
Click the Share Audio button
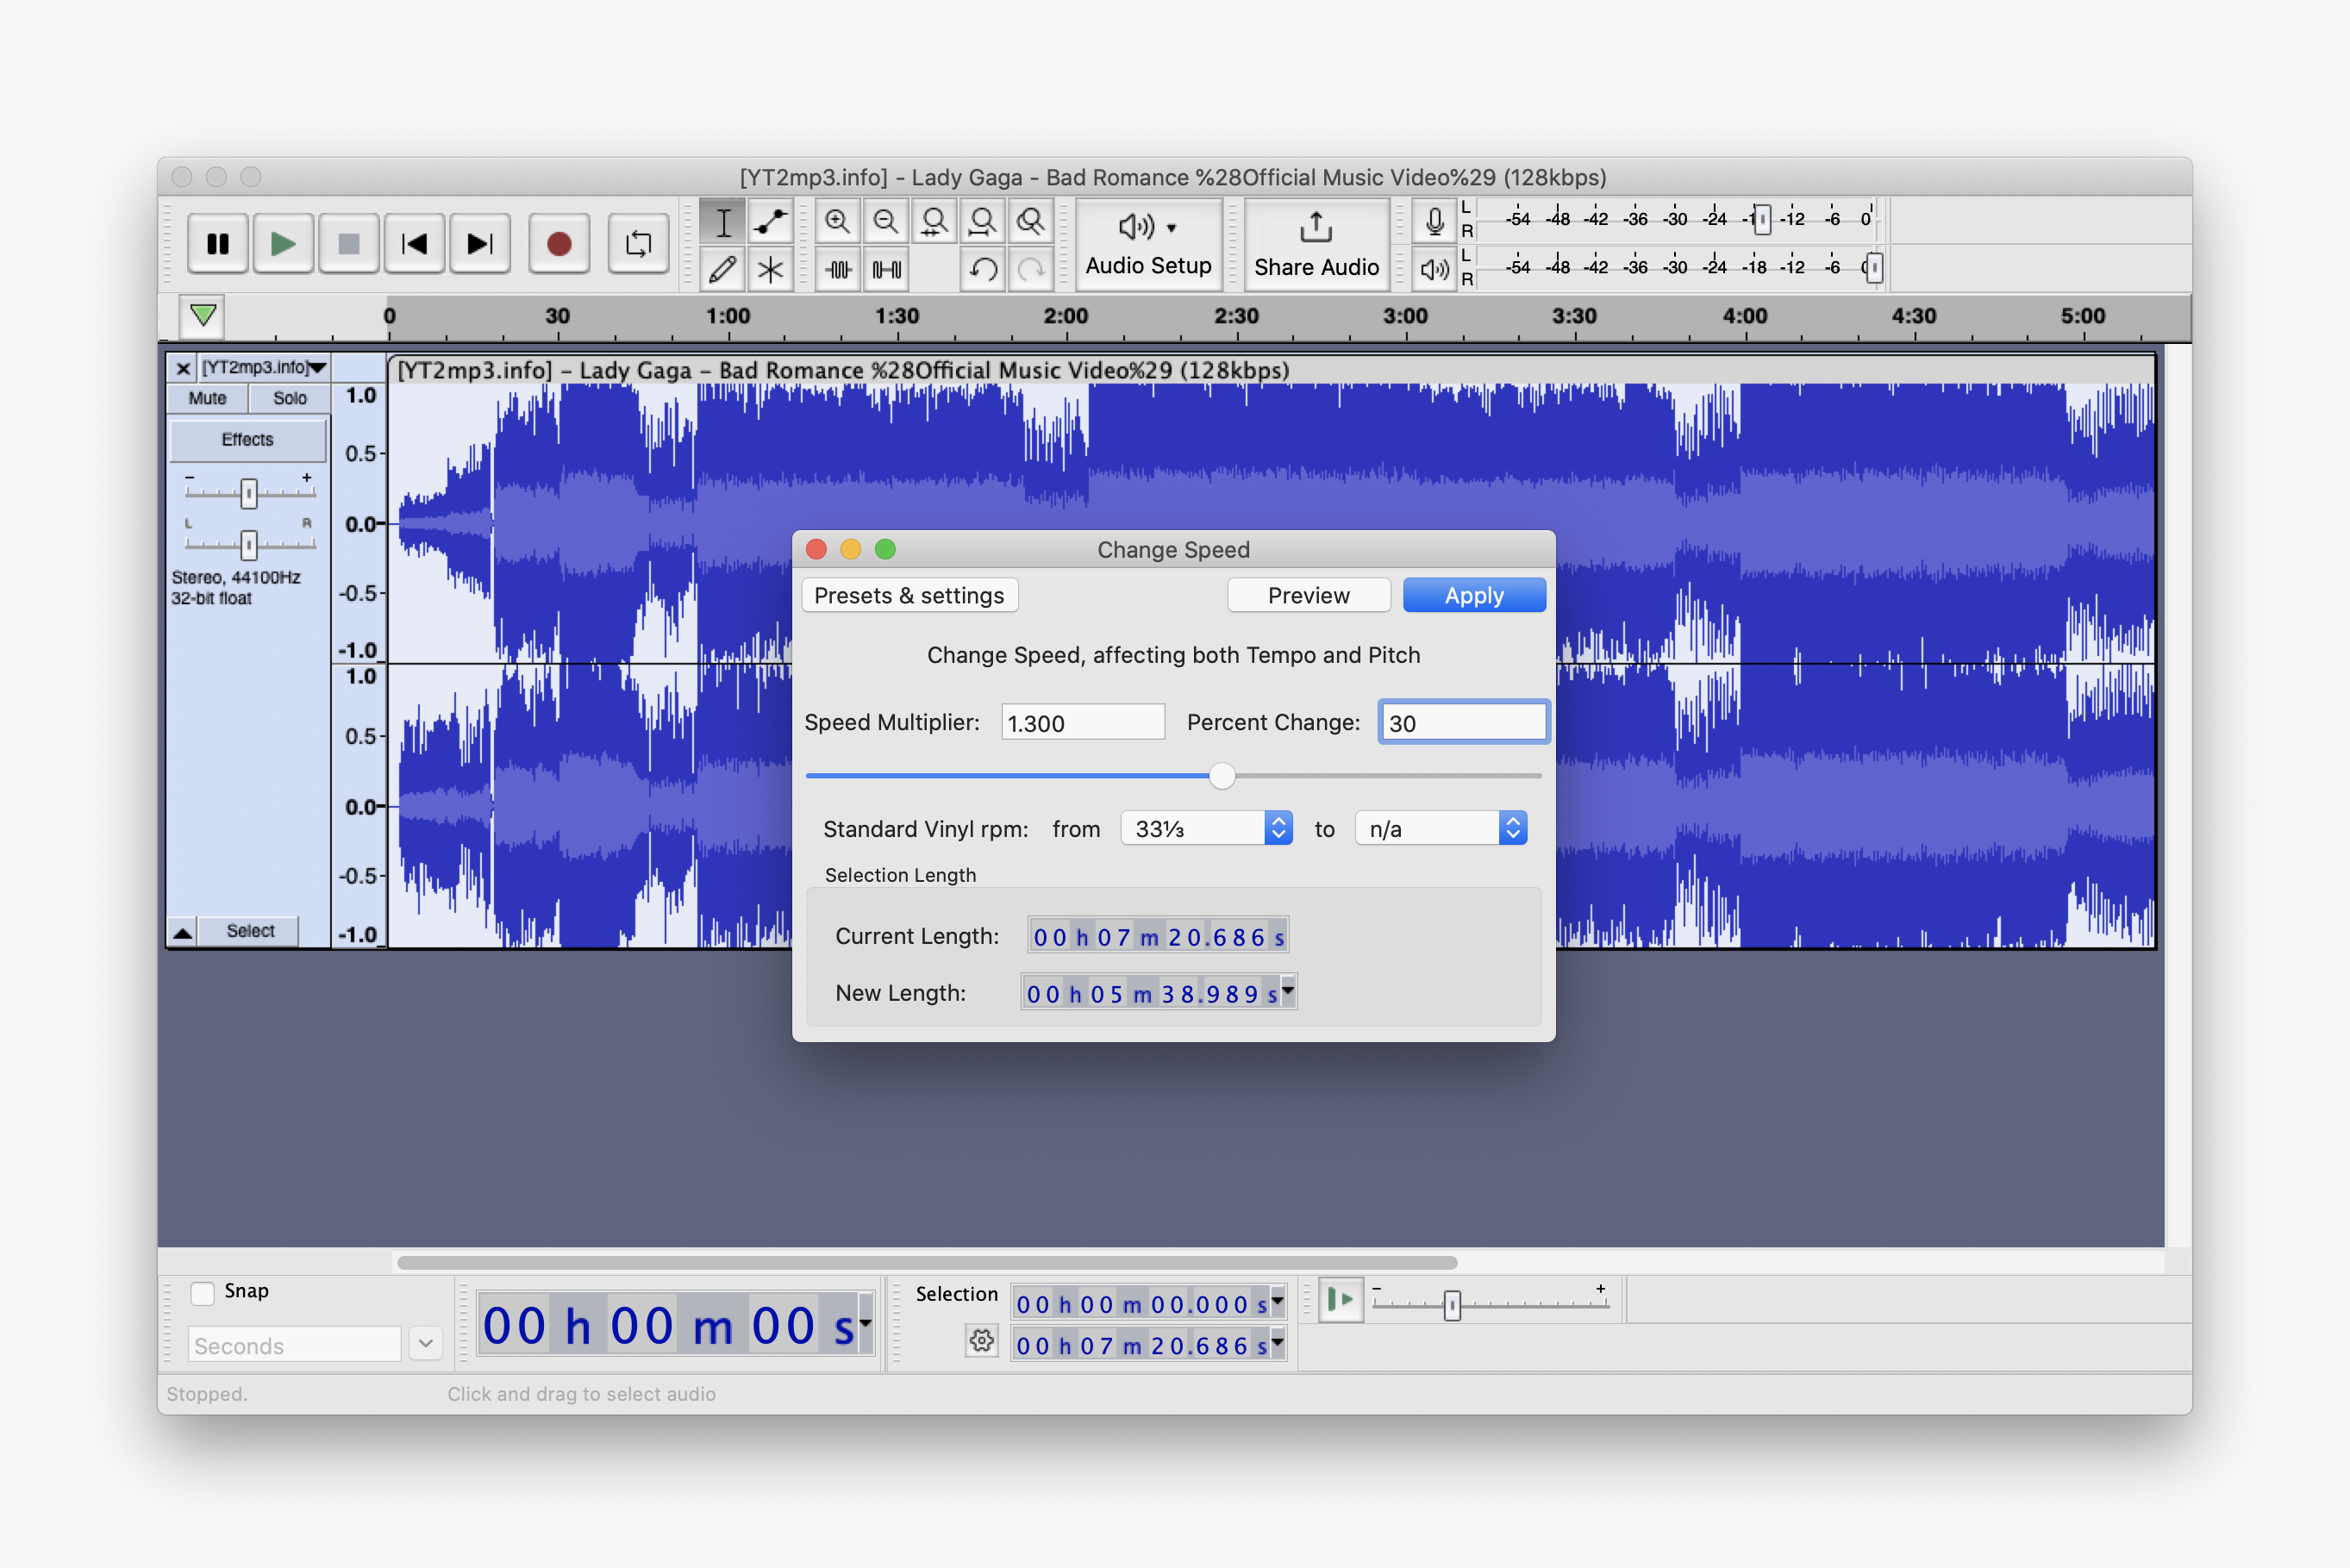tap(1316, 244)
